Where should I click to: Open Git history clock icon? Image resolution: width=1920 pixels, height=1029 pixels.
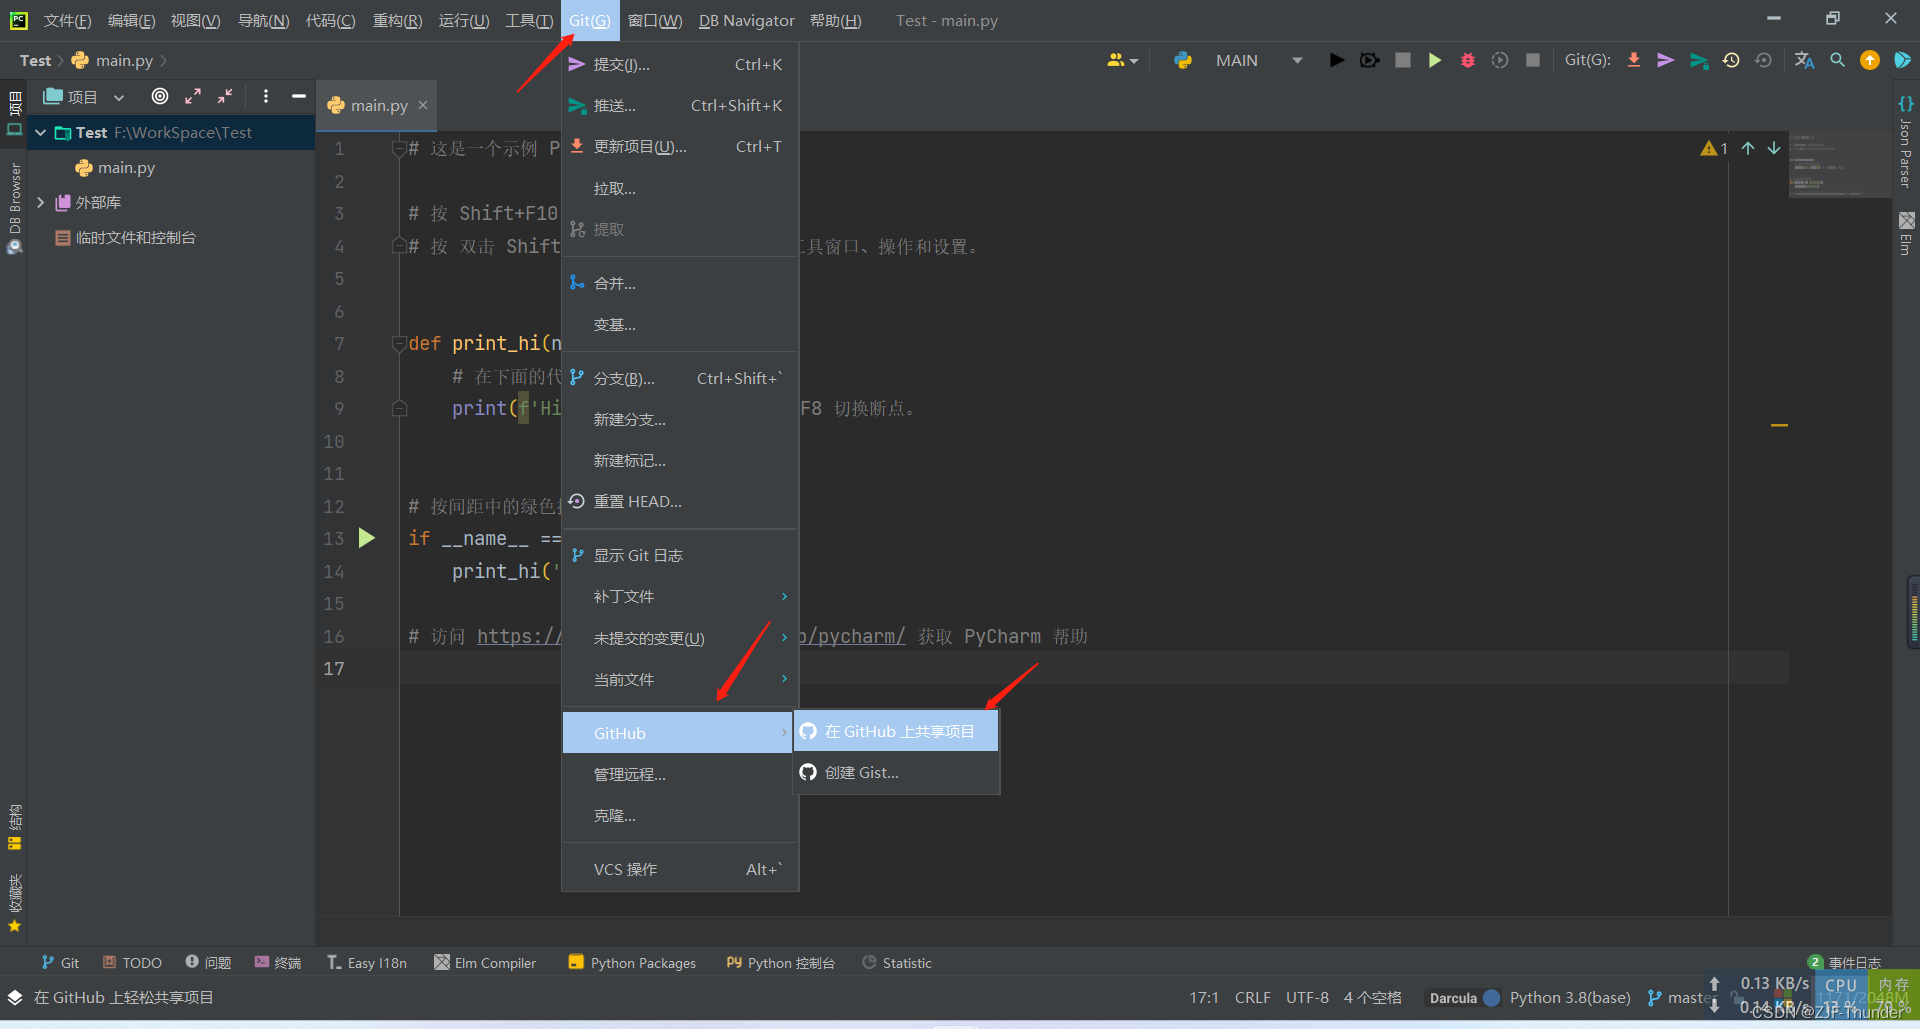pos(1731,60)
